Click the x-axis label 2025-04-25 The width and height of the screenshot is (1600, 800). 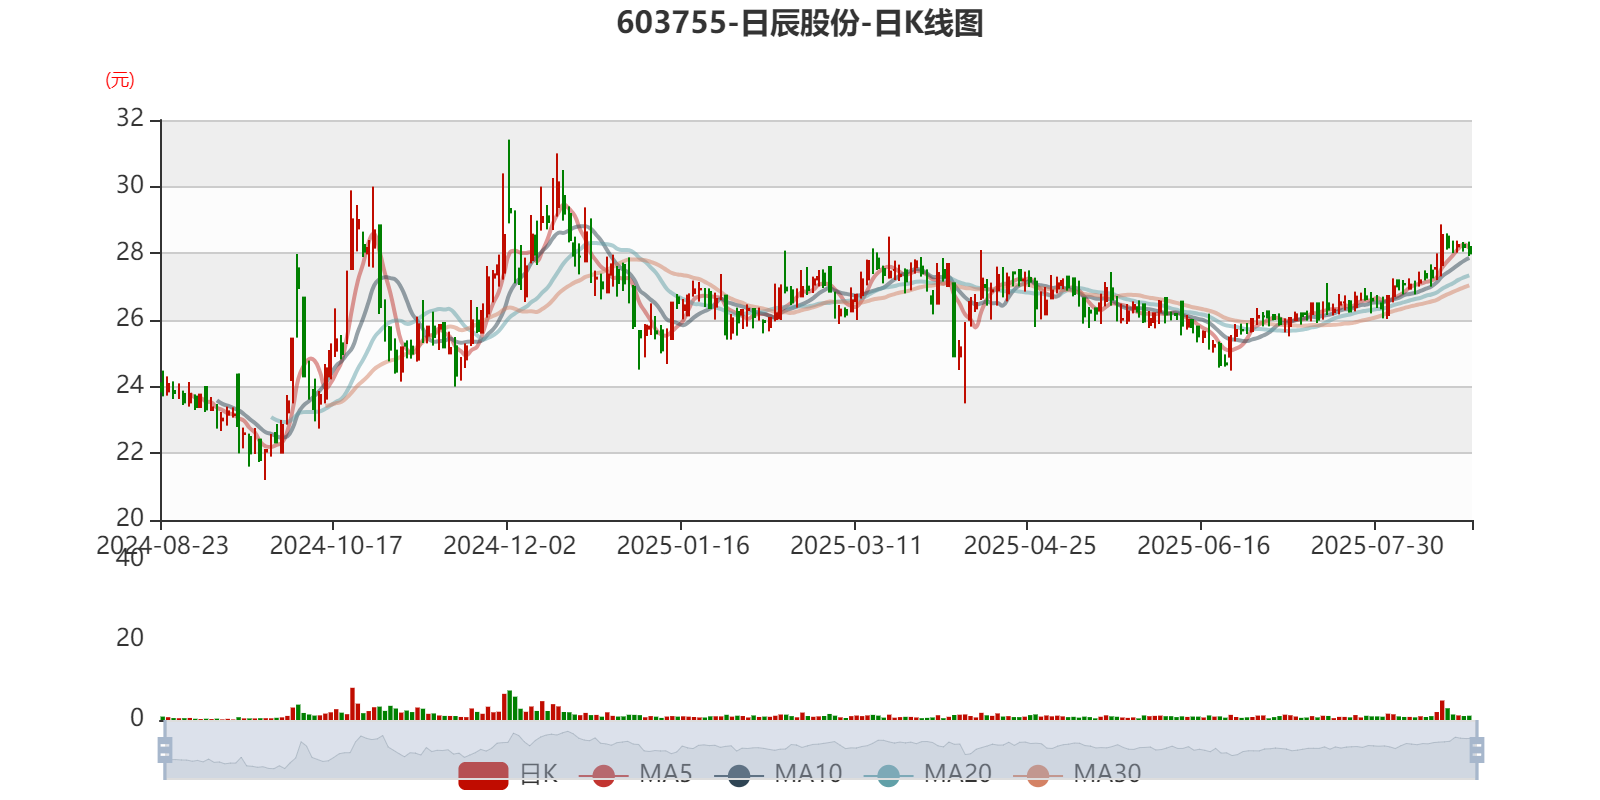click(1030, 546)
